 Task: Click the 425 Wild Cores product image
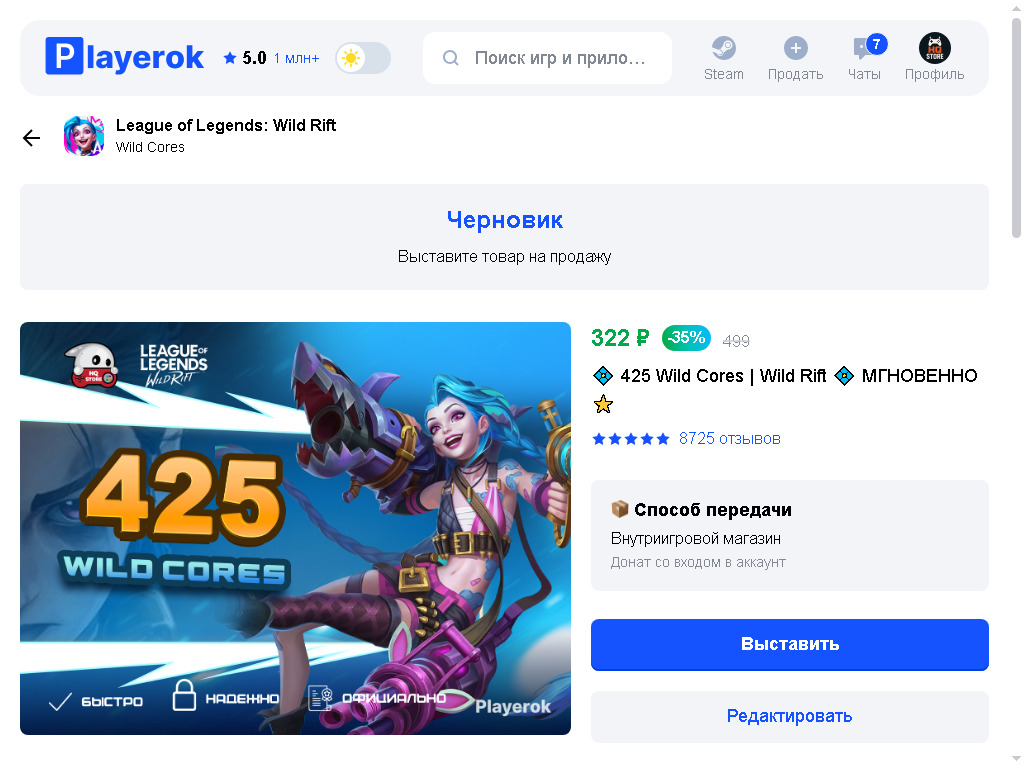coord(295,528)
